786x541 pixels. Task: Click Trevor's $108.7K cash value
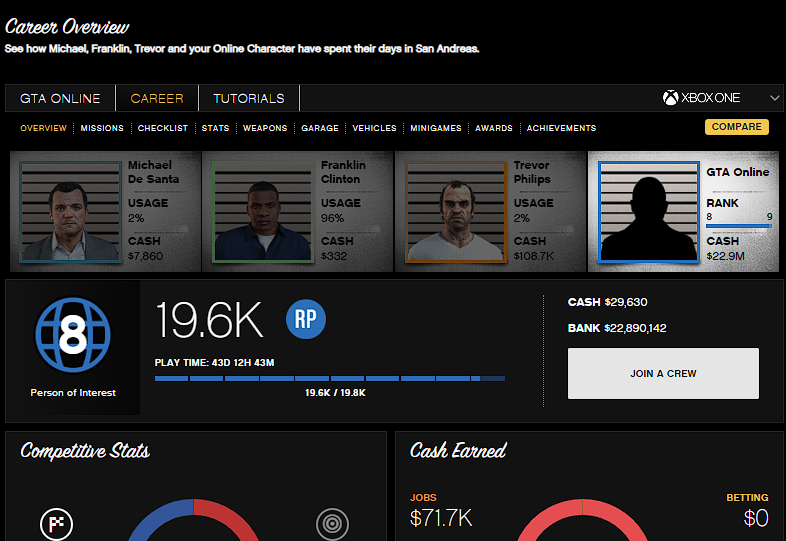pyautogui.click(x=534, y=256)
